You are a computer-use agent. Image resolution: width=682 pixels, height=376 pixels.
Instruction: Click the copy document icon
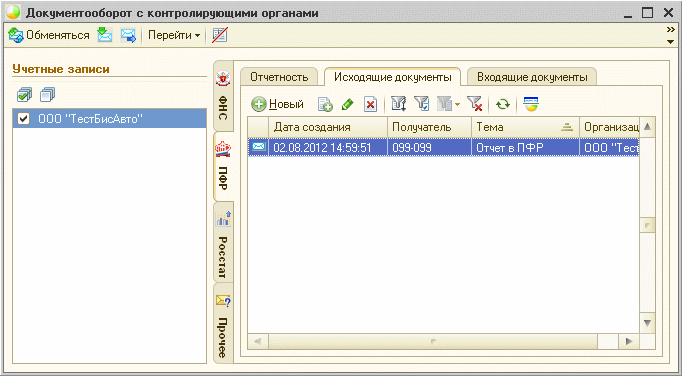[325, 104]
